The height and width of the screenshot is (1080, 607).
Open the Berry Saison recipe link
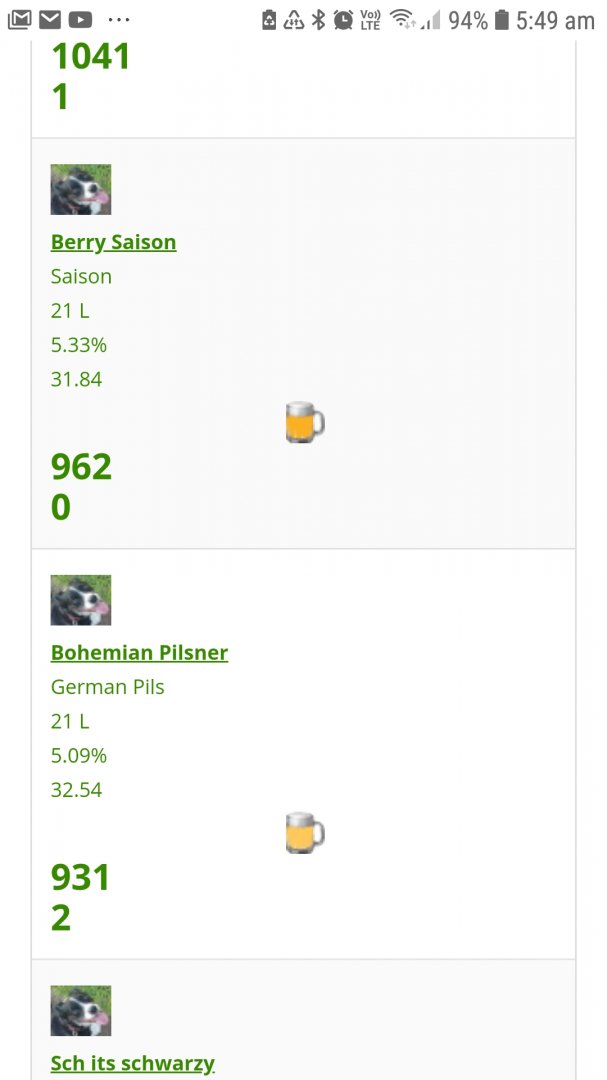click(113, 242)
